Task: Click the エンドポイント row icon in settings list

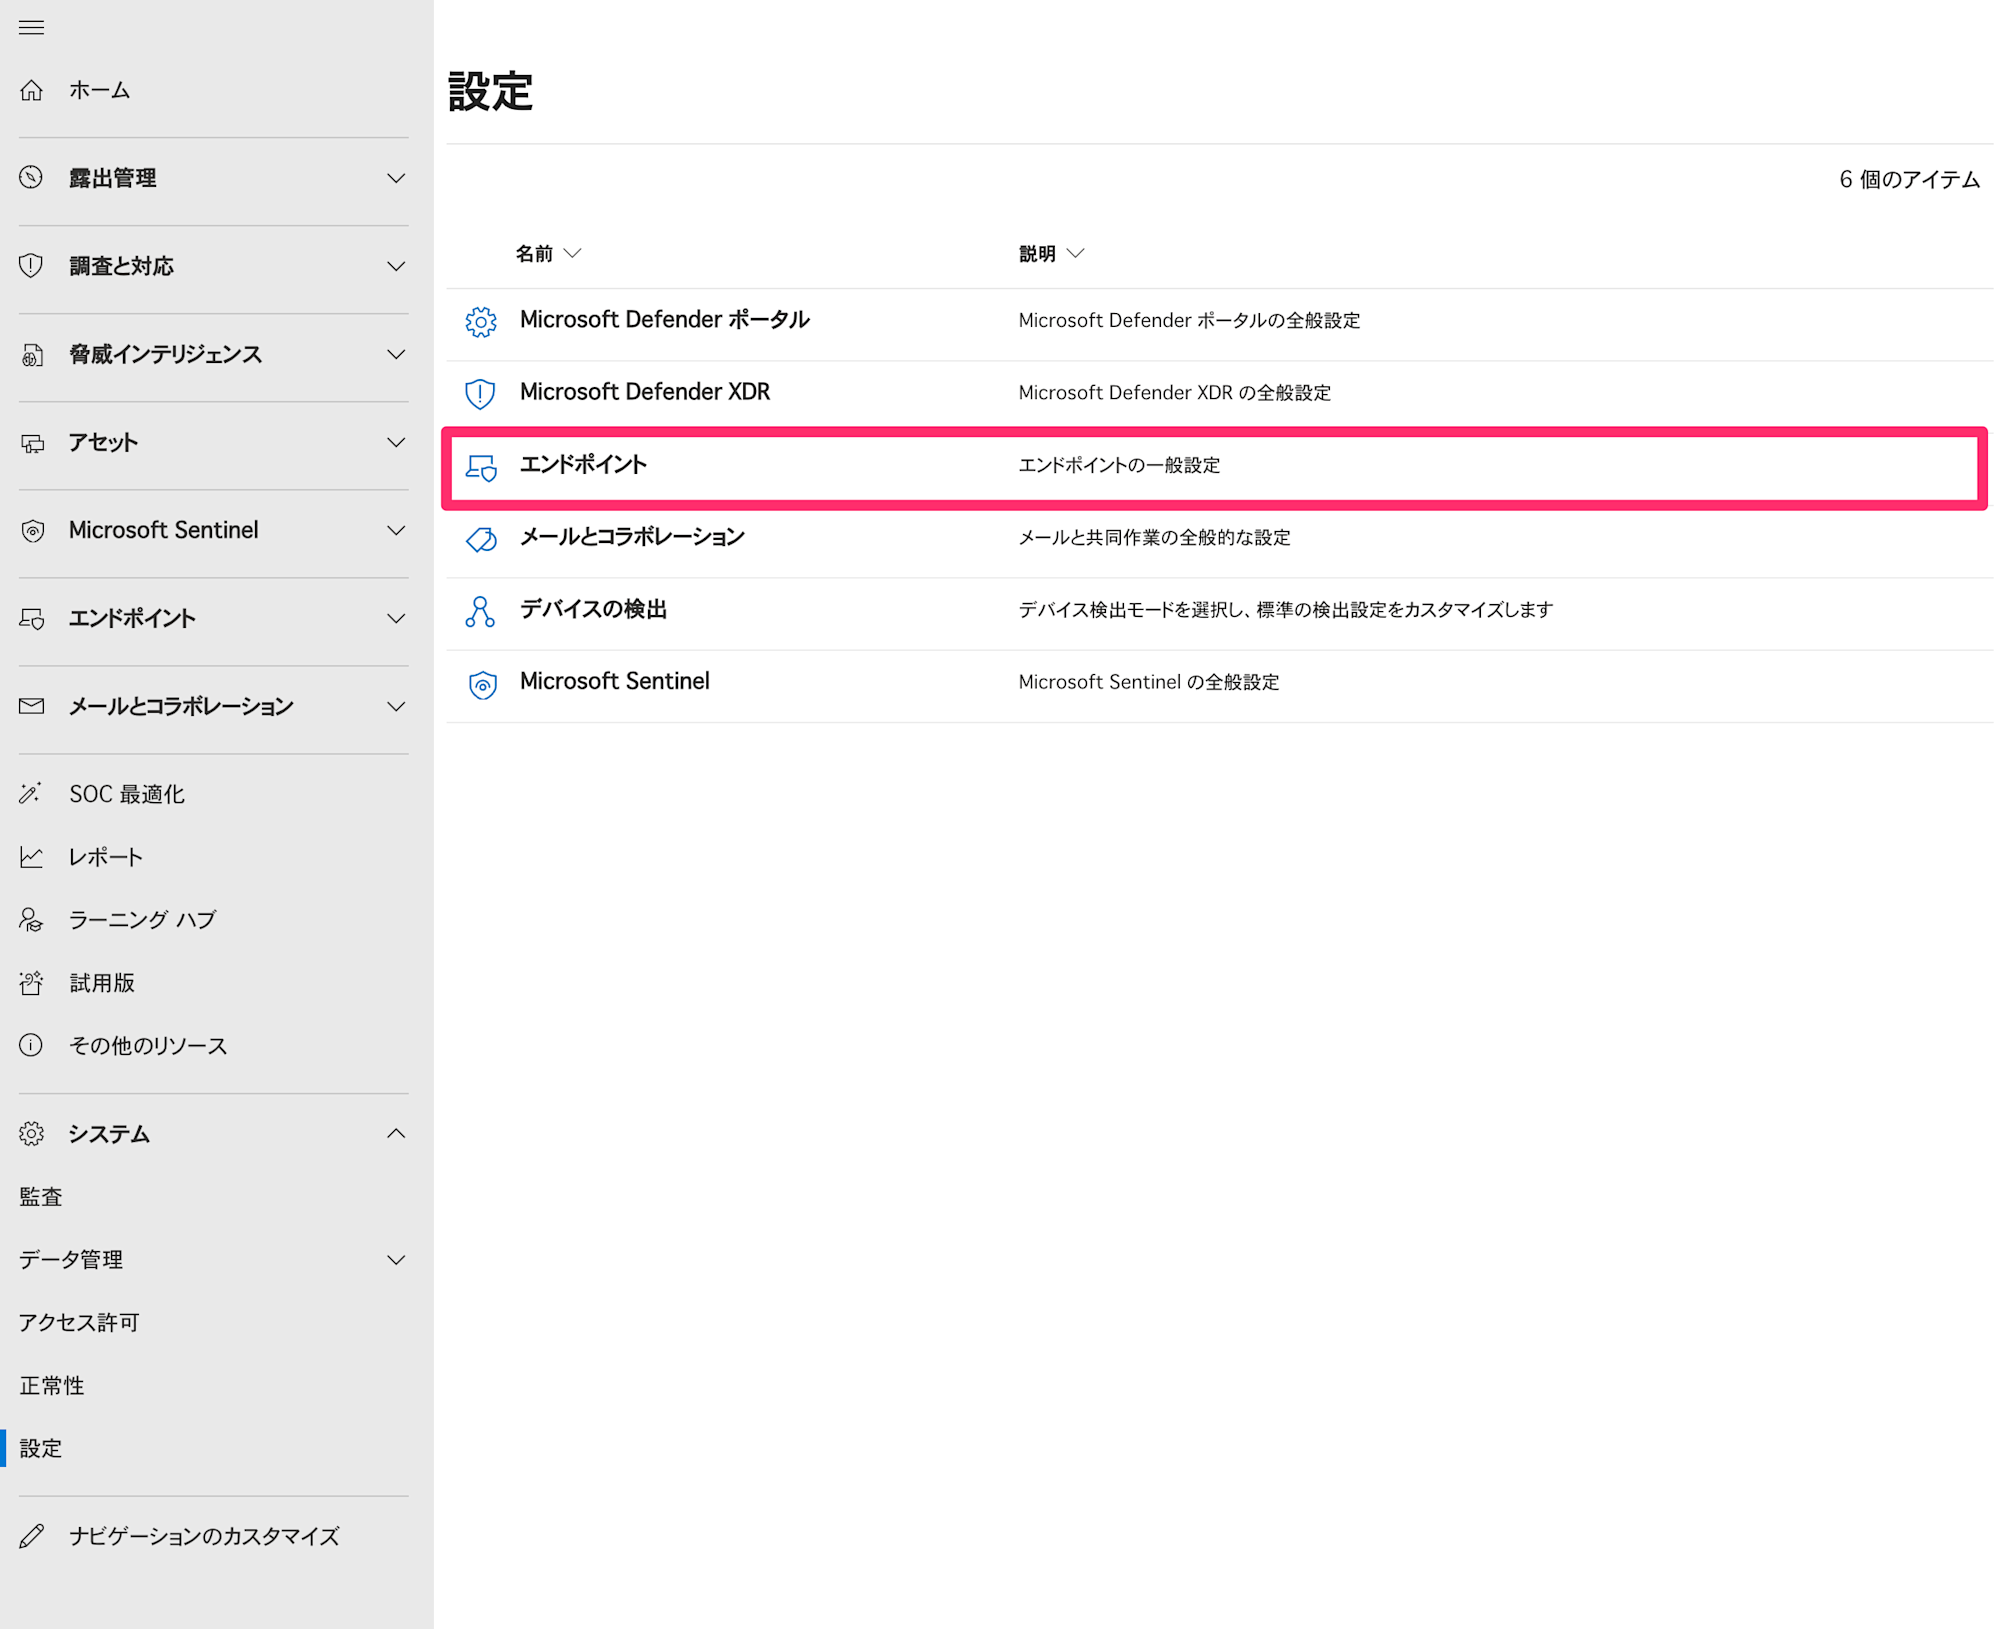Action: (x=481, y=467)
